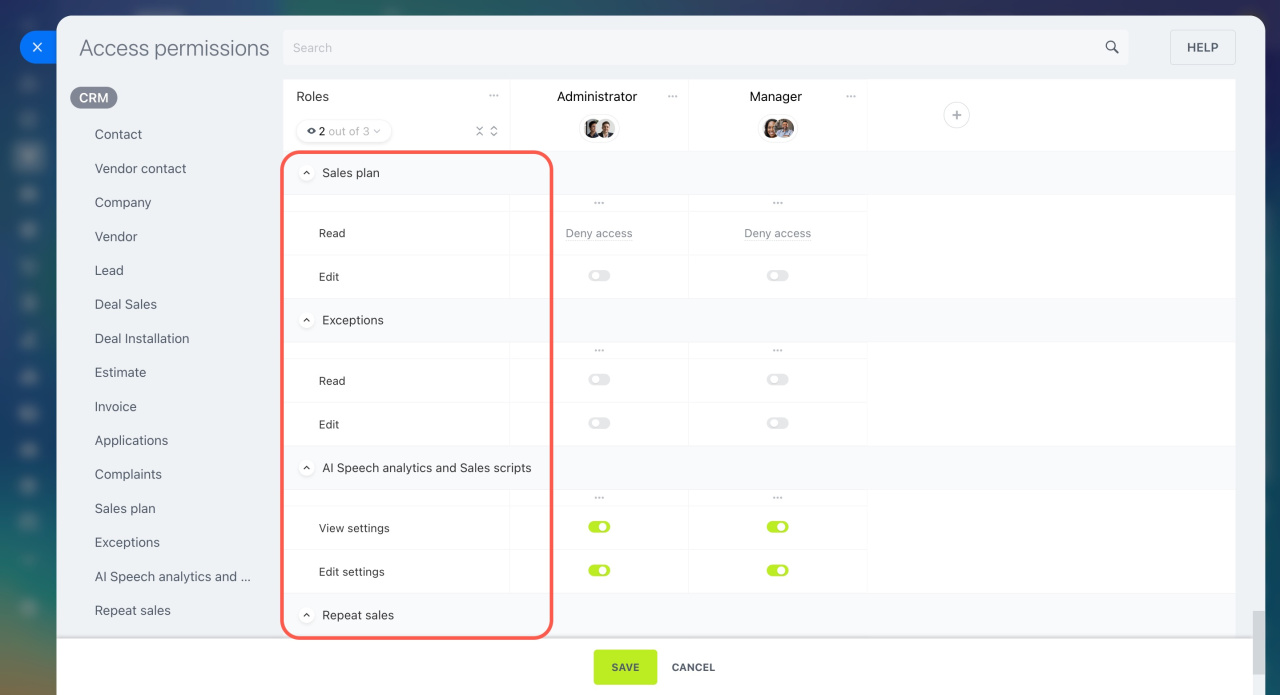The width and height of the screenshot is (1280, 695).
Task: Go to Invoice in the sidebar
Action: [116, 406]
